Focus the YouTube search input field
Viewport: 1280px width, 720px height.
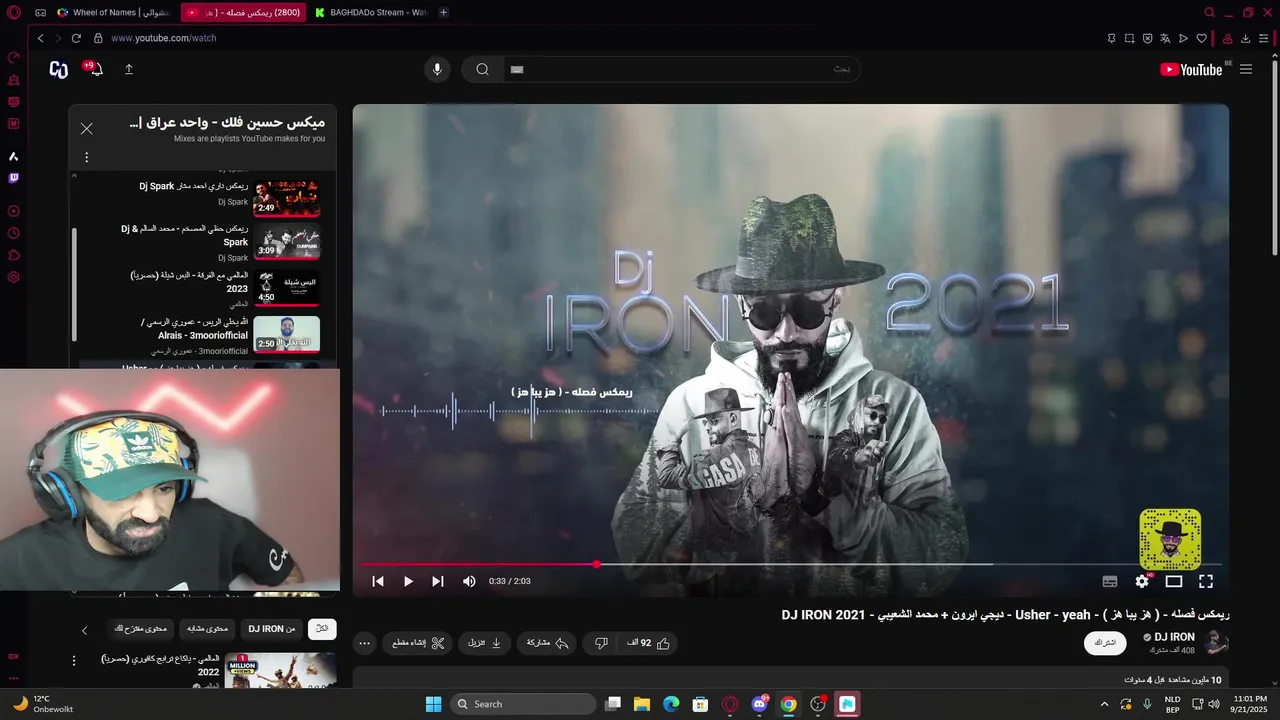680,69
